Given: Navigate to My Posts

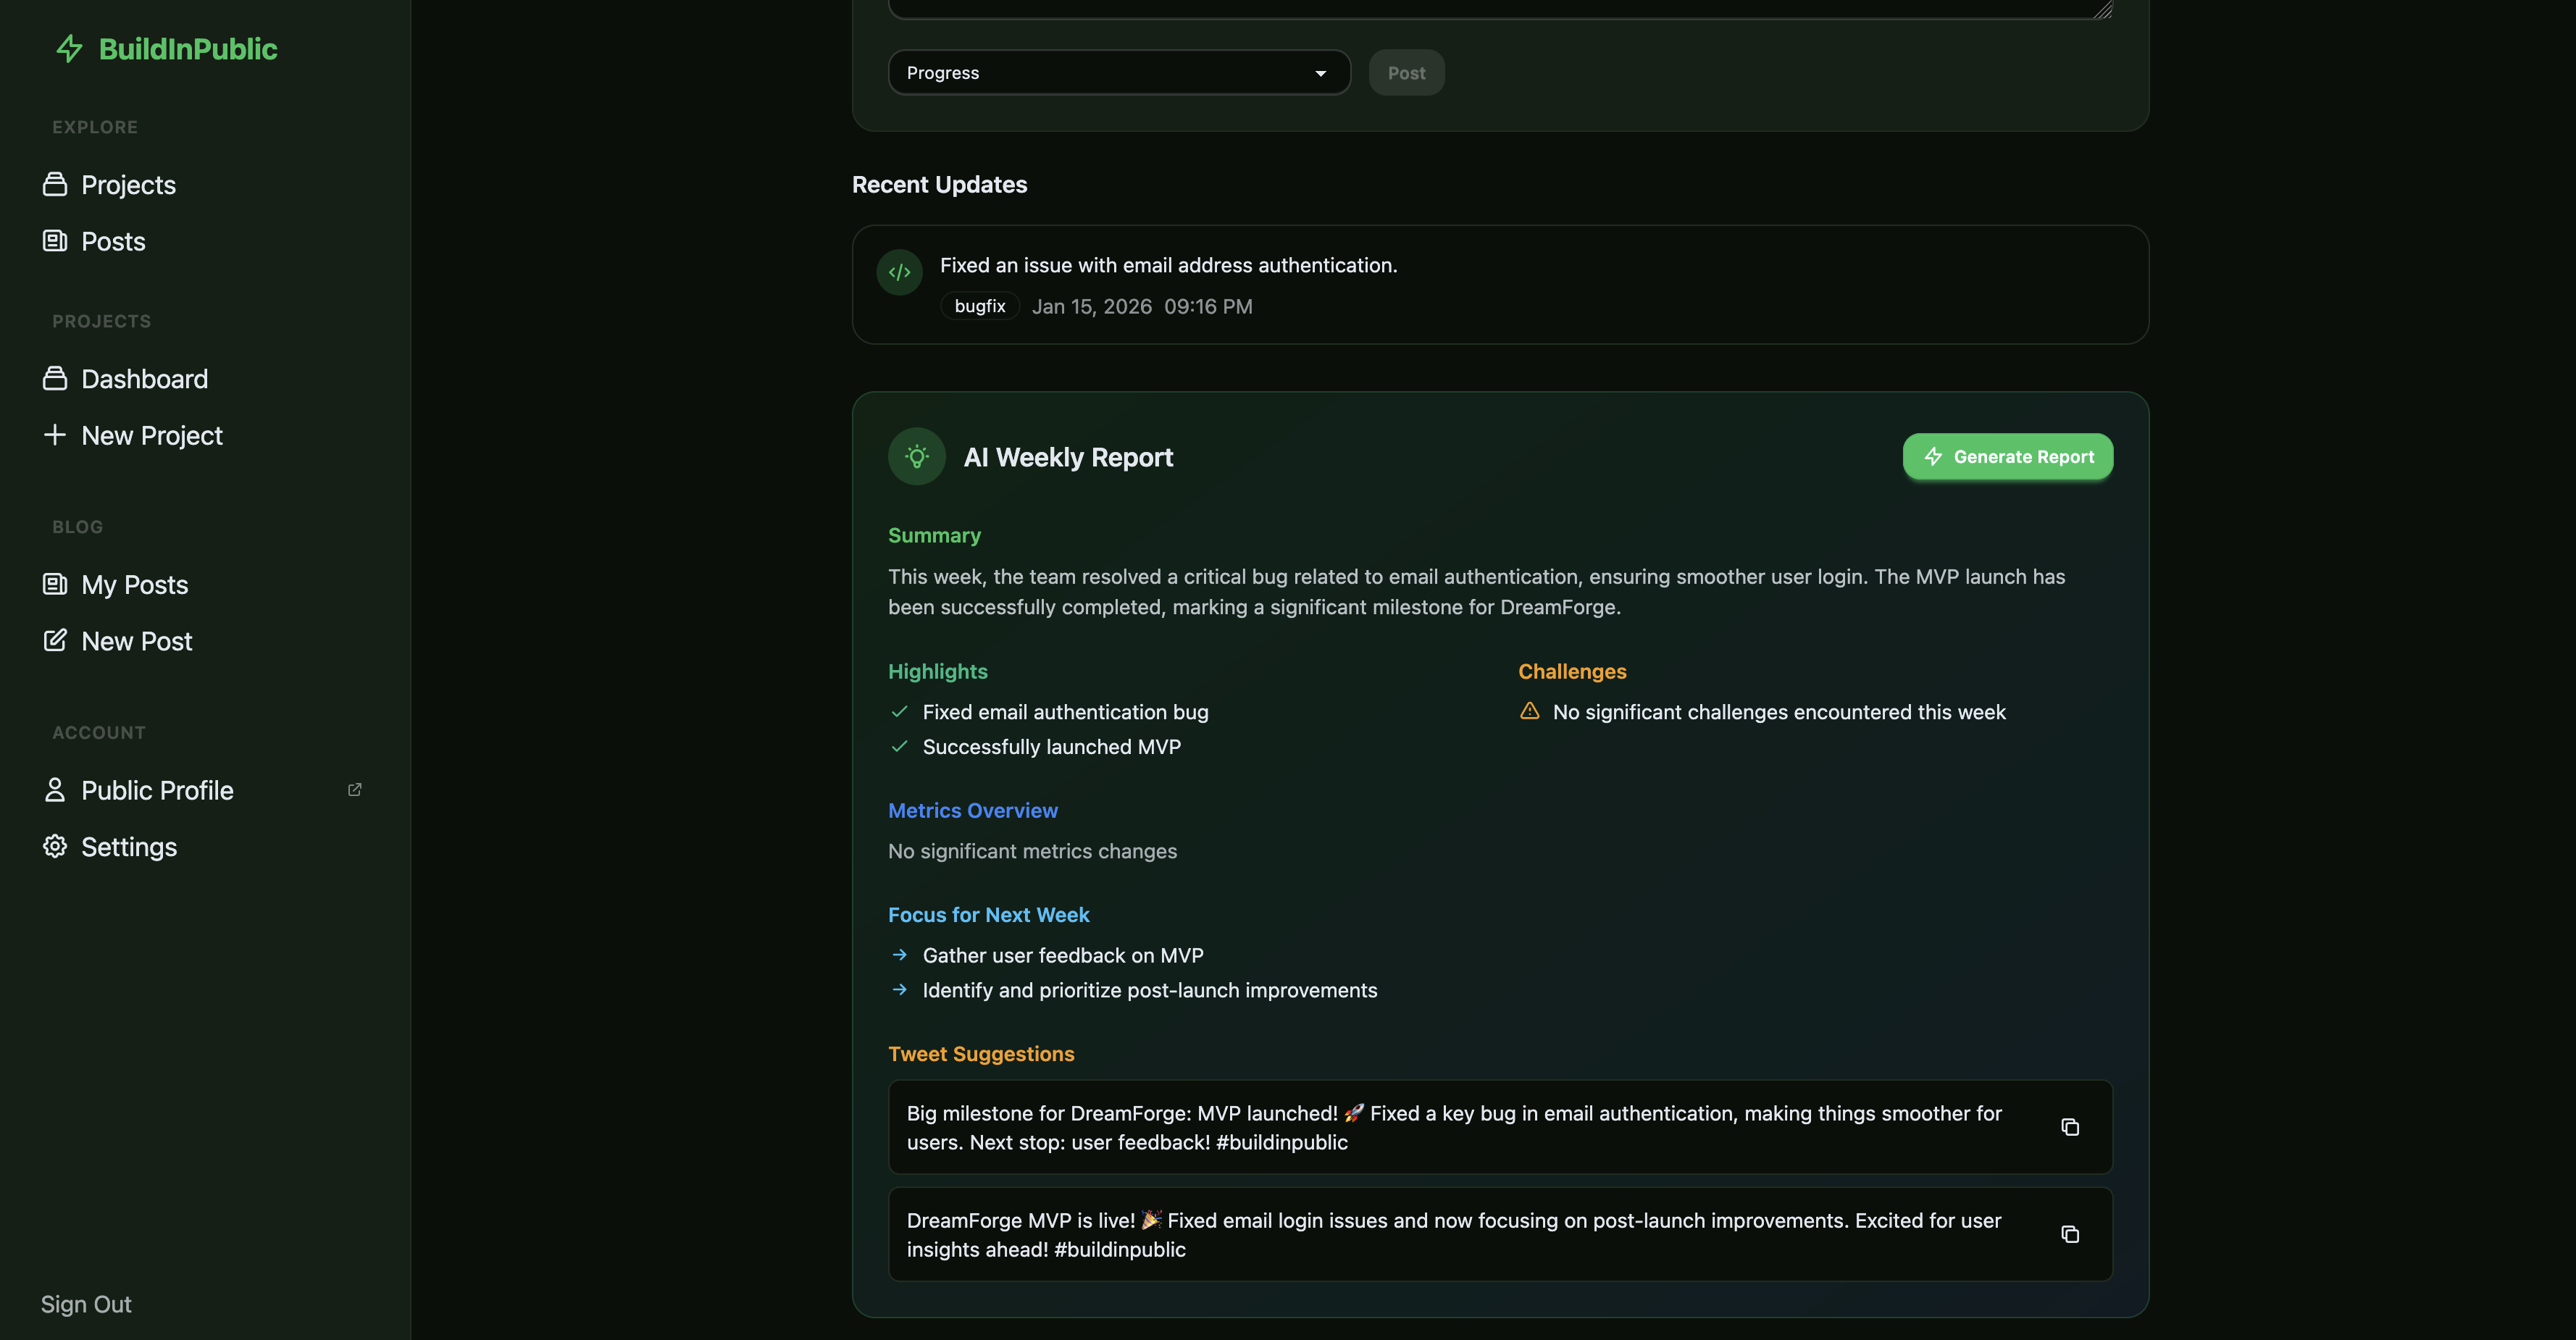Looking at the screenshot, I should tap(134, 585).
